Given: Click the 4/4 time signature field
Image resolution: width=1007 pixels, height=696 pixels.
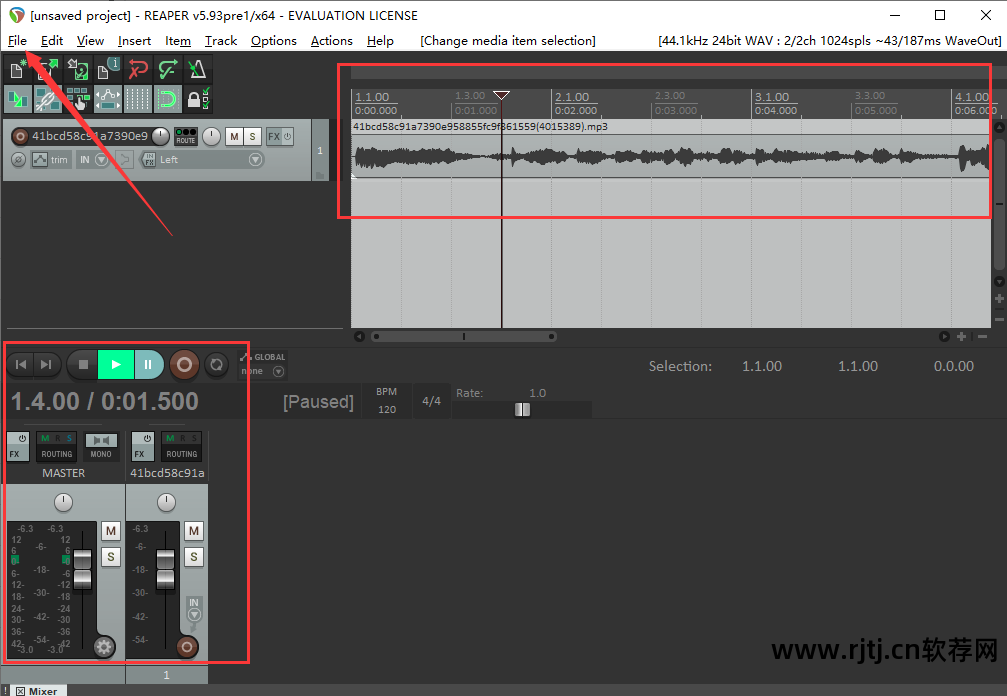Looking at the screenshot, I should tap(432, 401).
